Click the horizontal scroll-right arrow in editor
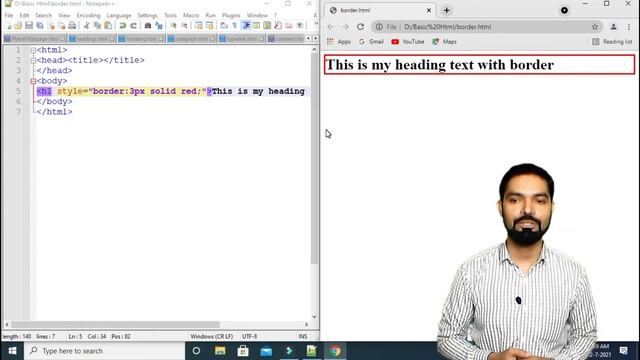640x360 pixels. 307,324
